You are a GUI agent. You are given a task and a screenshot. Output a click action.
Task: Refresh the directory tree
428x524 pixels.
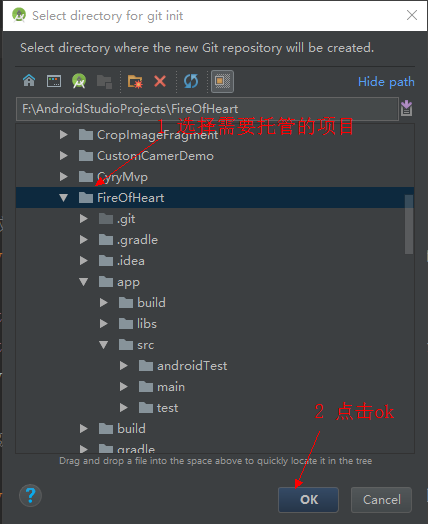tap(191, 81)
